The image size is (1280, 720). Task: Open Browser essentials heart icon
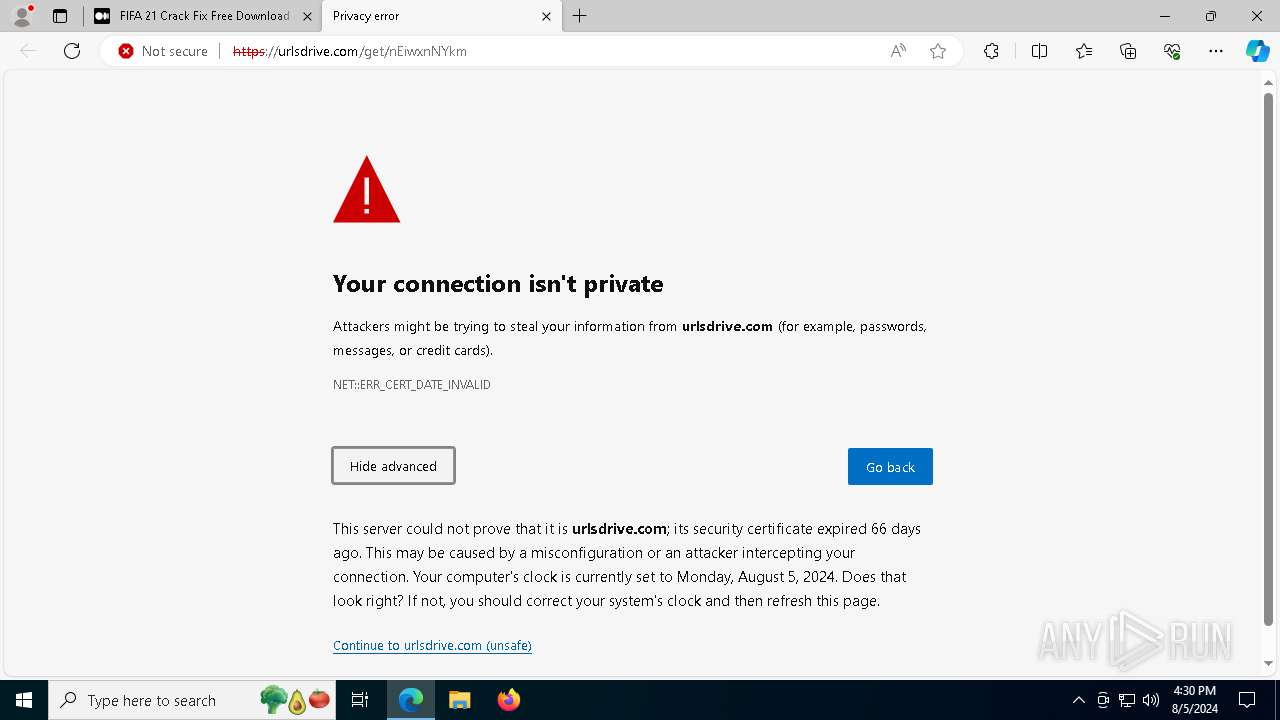coord(1172,51)
